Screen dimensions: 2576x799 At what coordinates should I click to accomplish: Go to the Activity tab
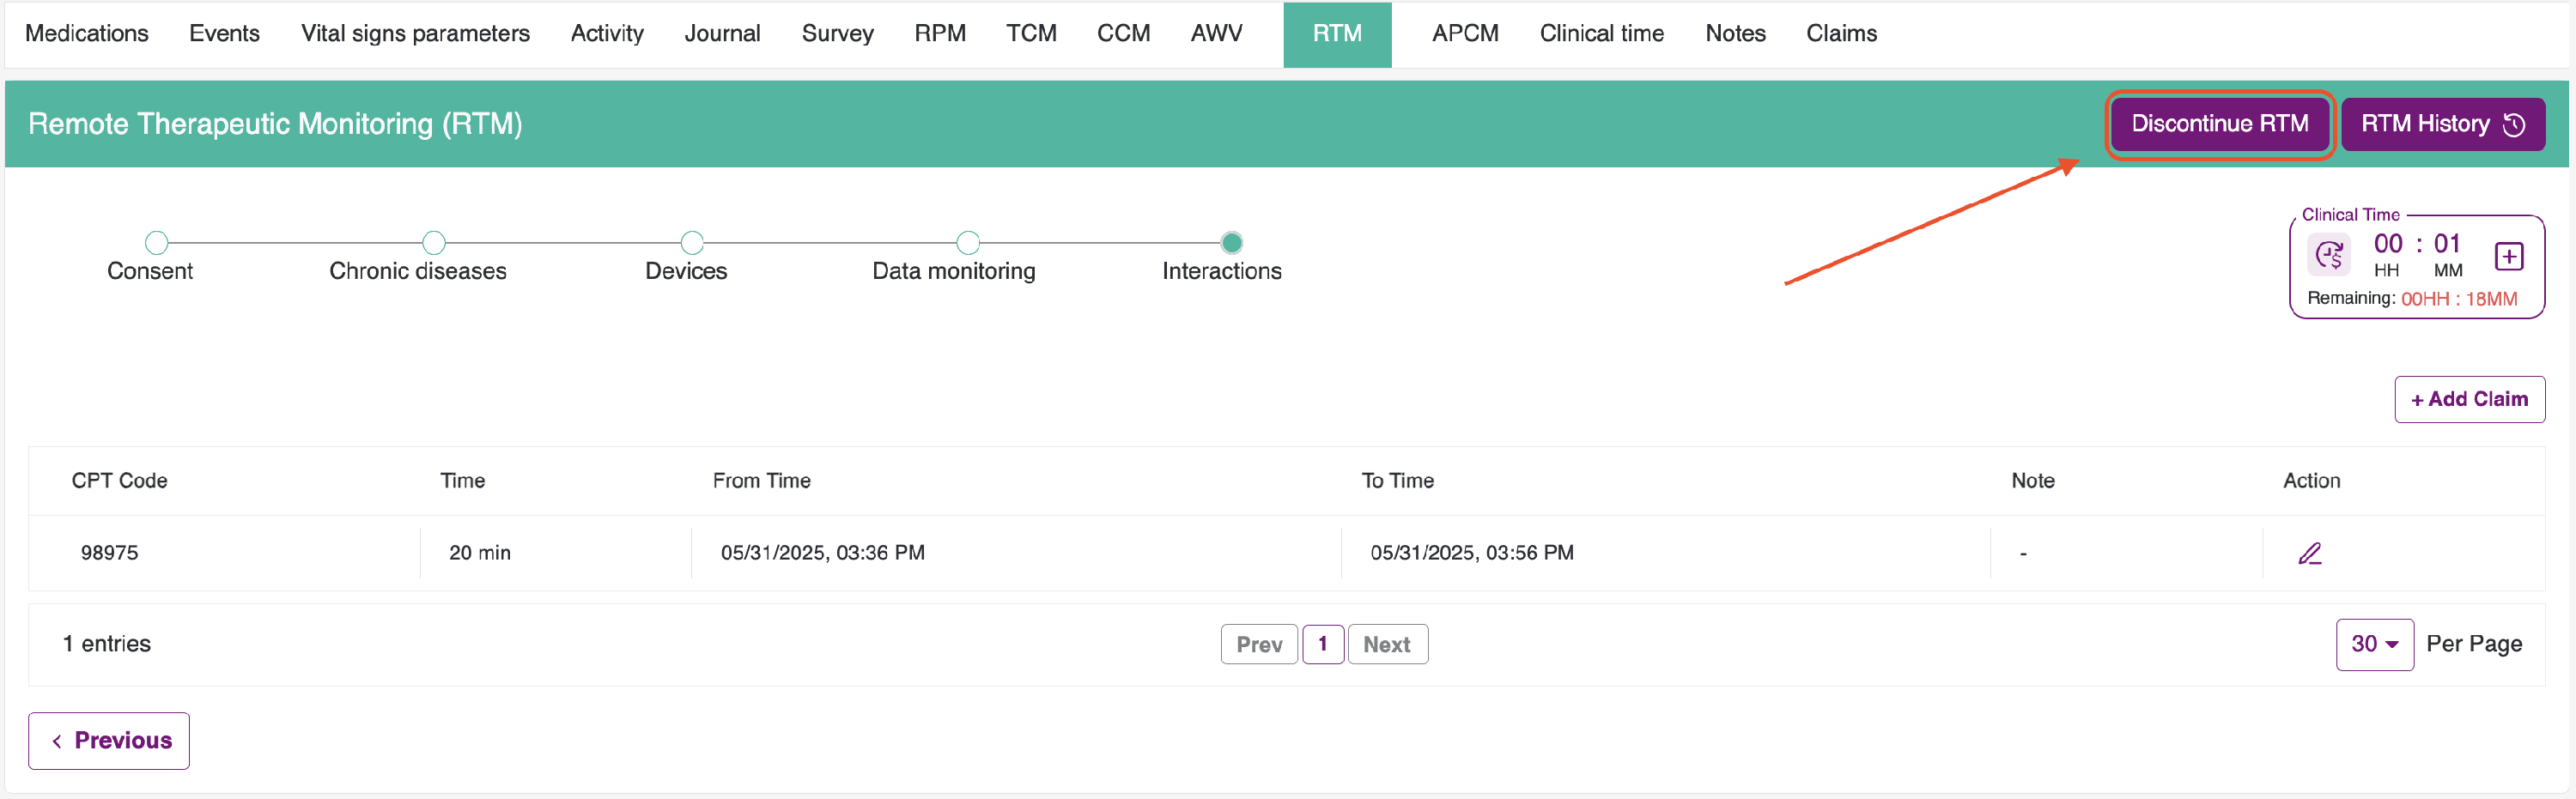point(607,33)
